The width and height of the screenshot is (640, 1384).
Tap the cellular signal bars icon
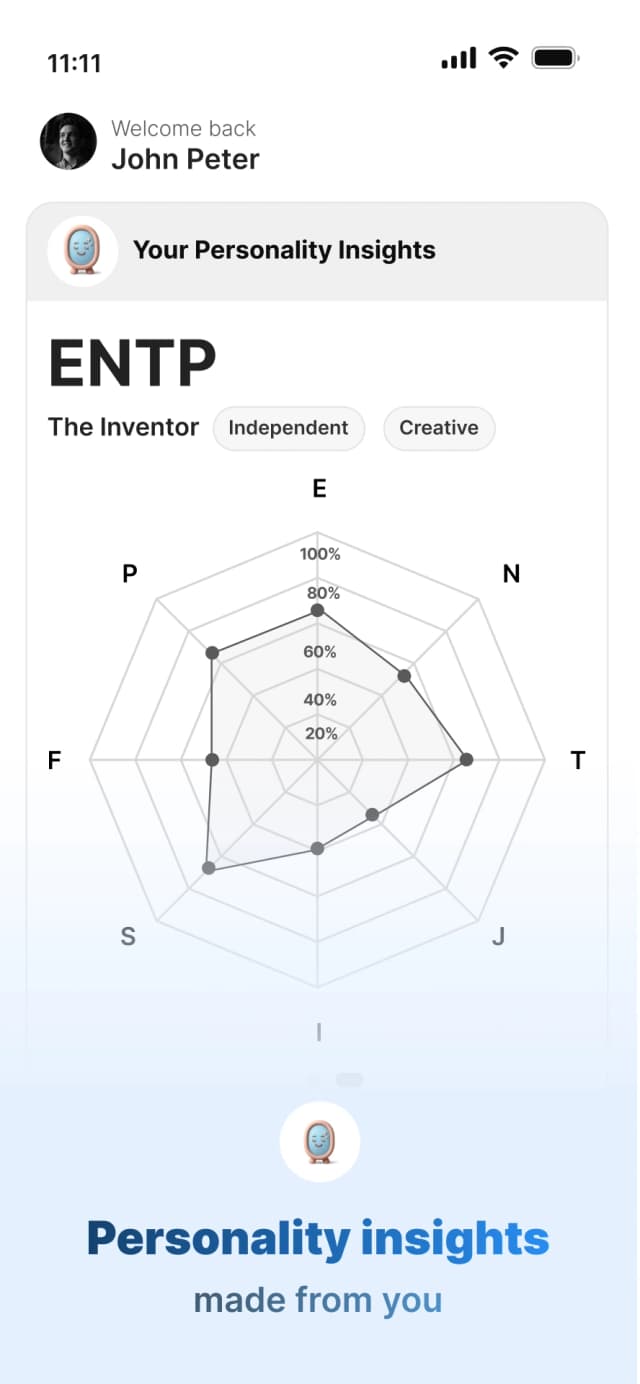click(x=459, y=59)
